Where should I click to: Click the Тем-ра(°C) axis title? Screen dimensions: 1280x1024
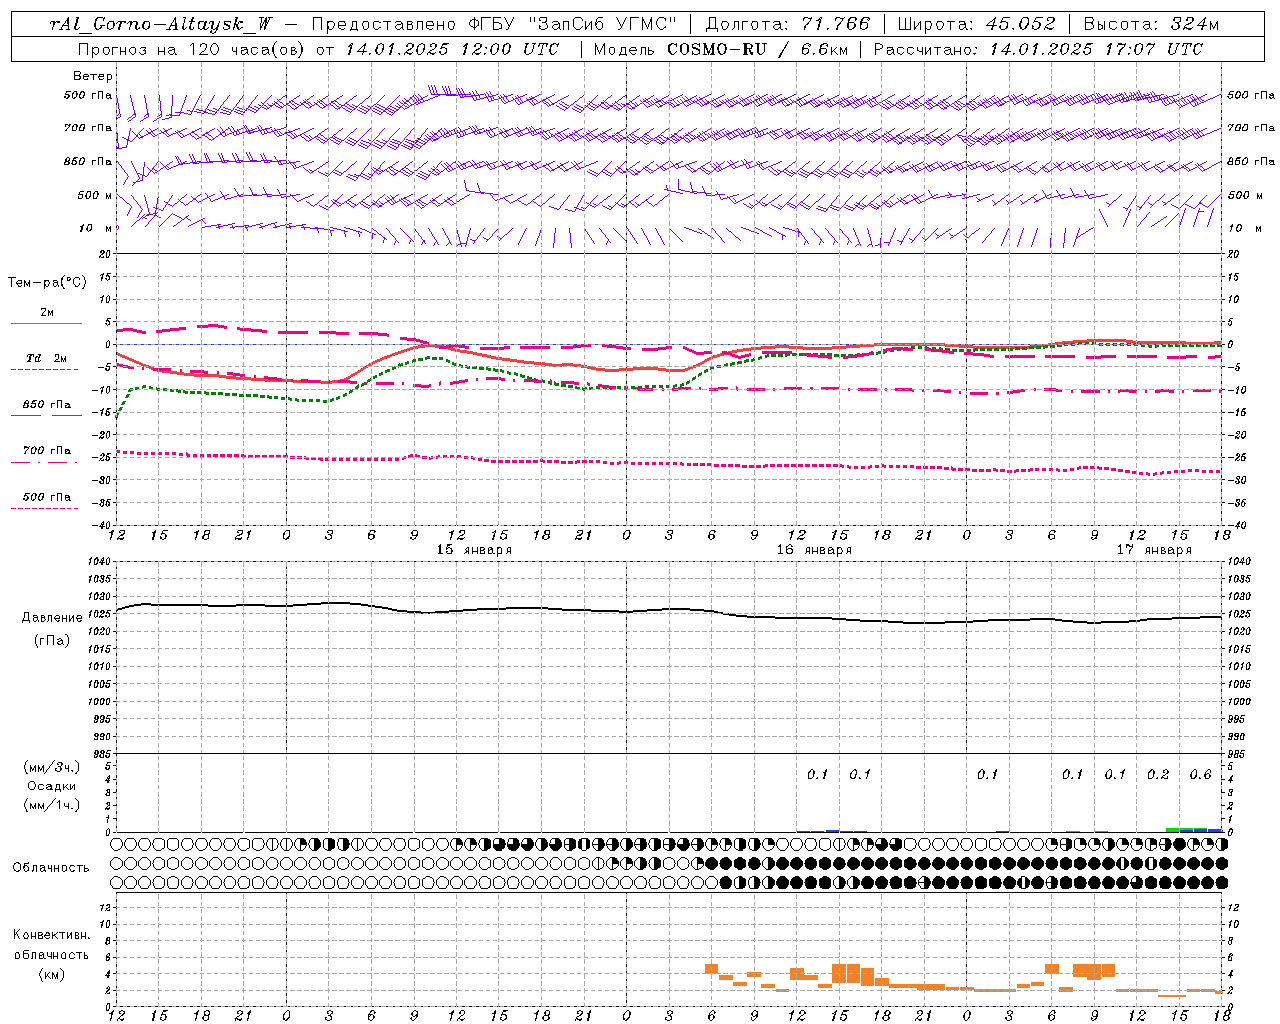coord(47,283)
